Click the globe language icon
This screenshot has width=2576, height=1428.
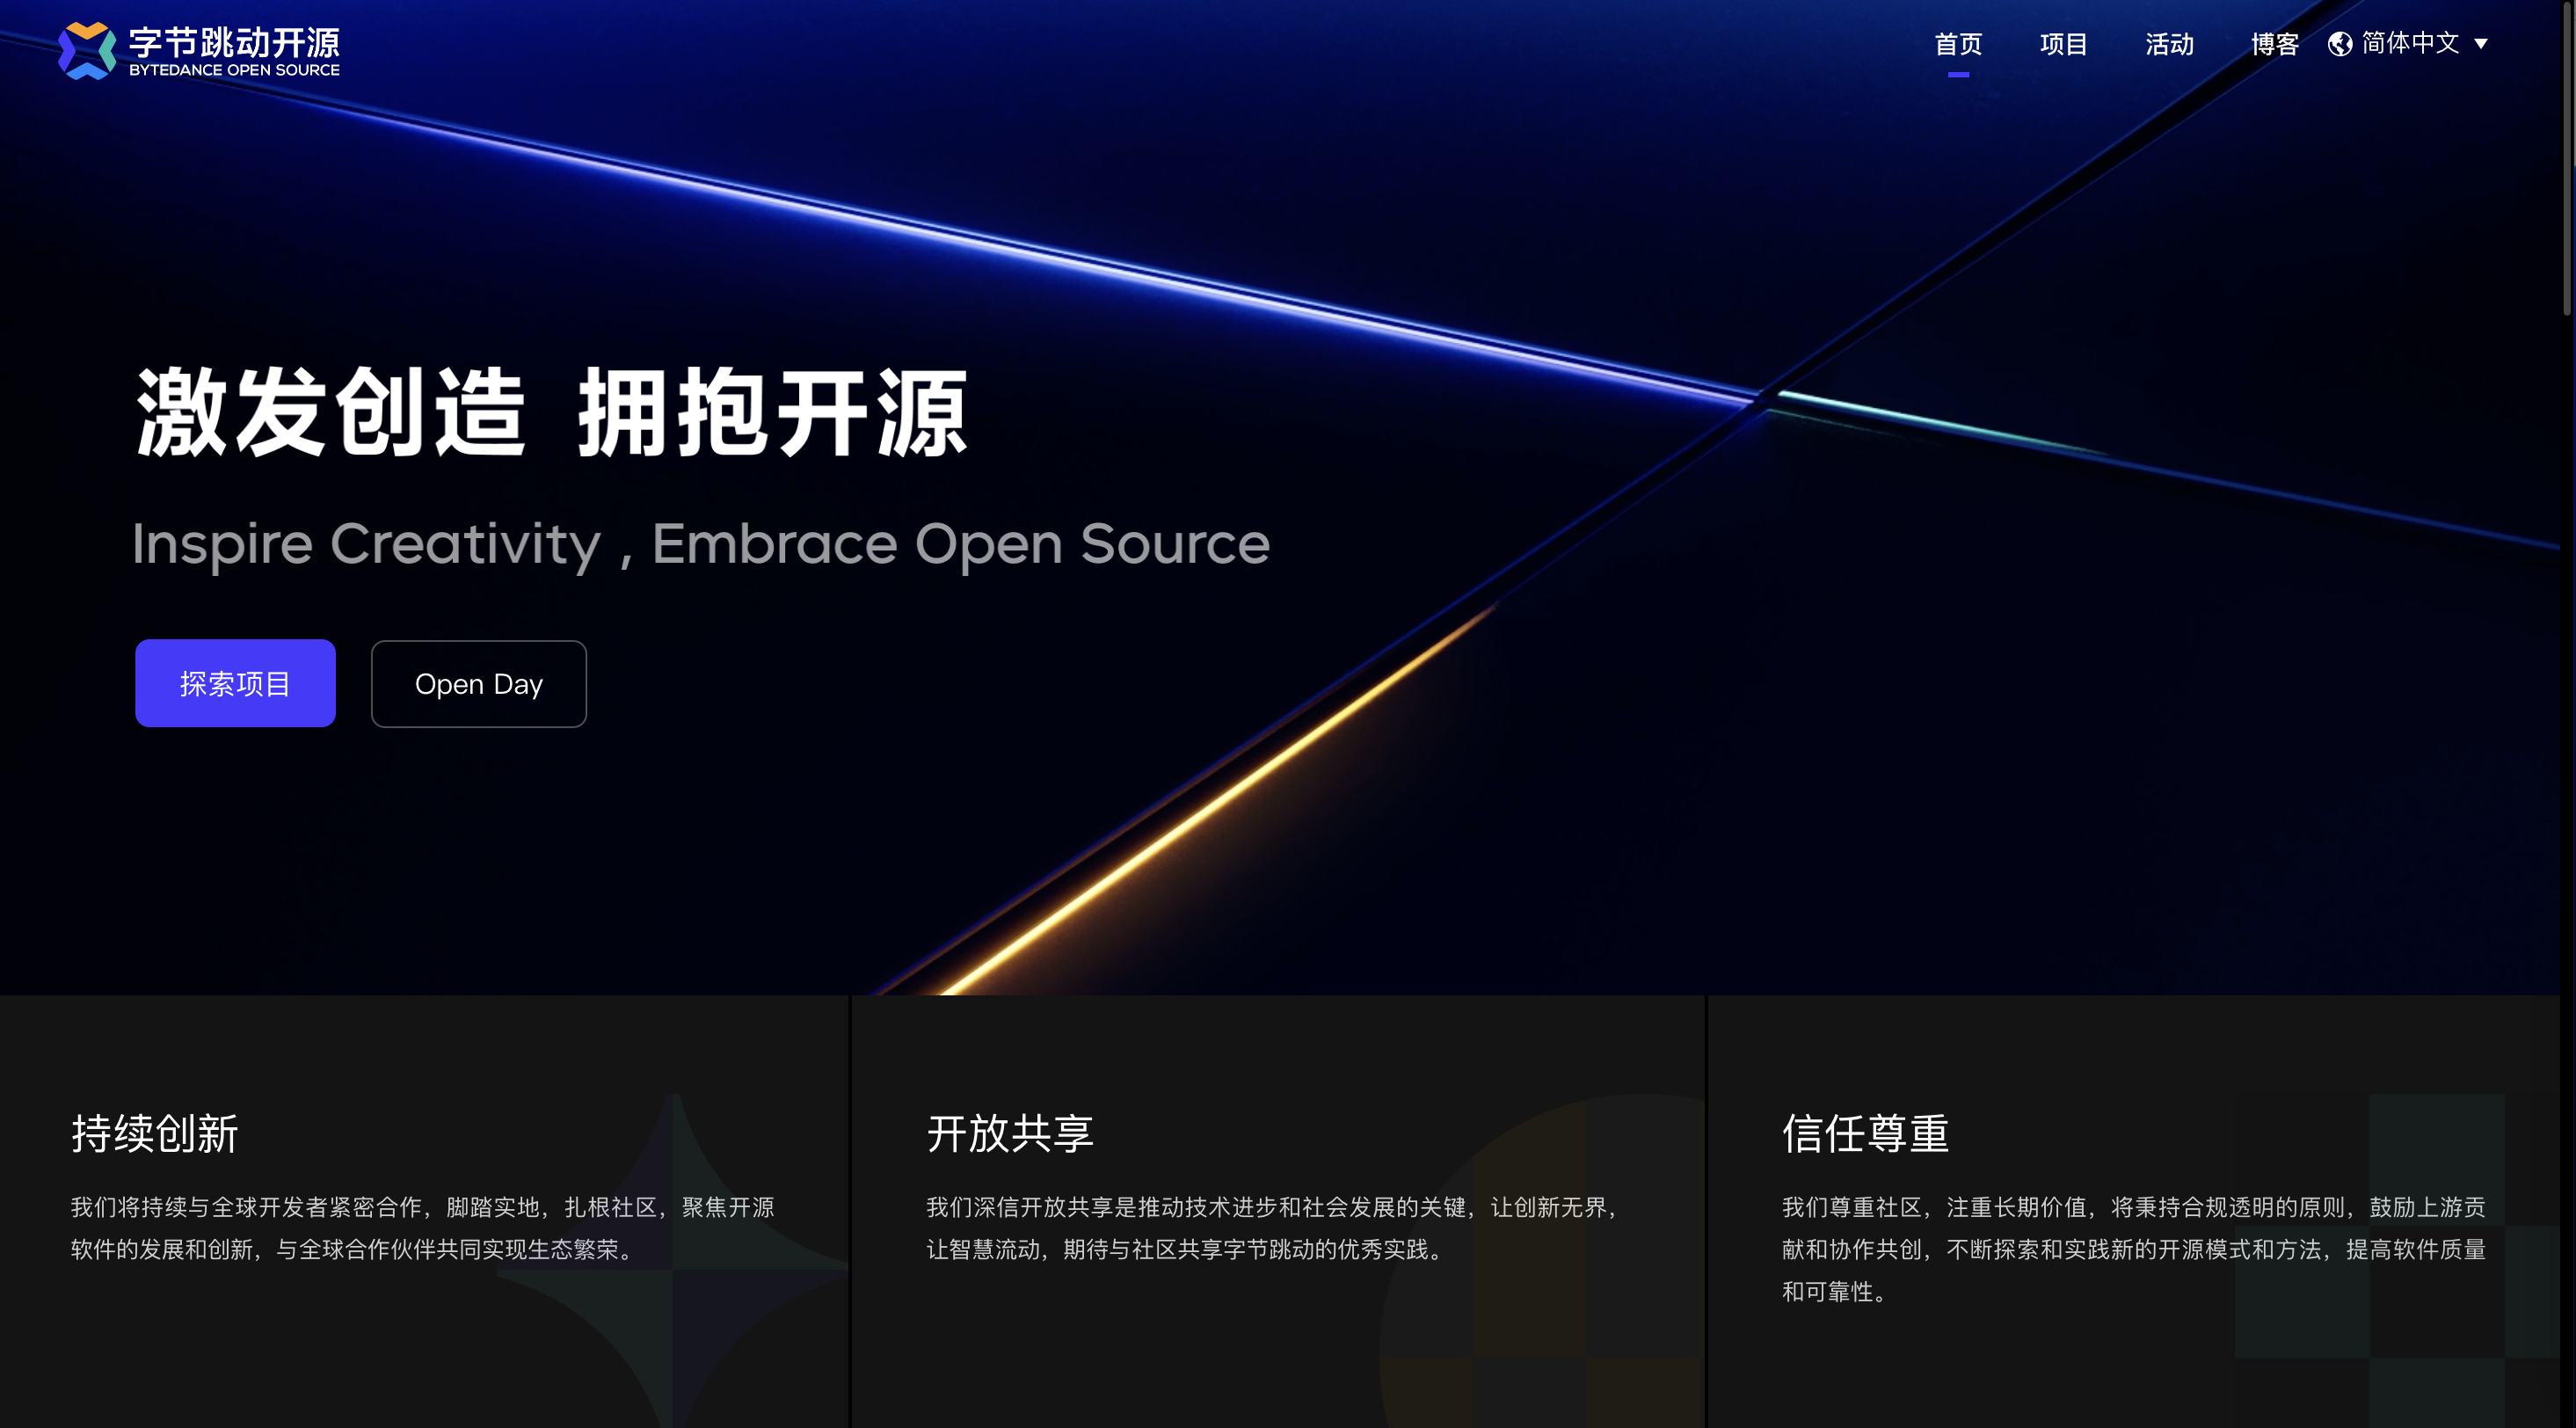2339,44
